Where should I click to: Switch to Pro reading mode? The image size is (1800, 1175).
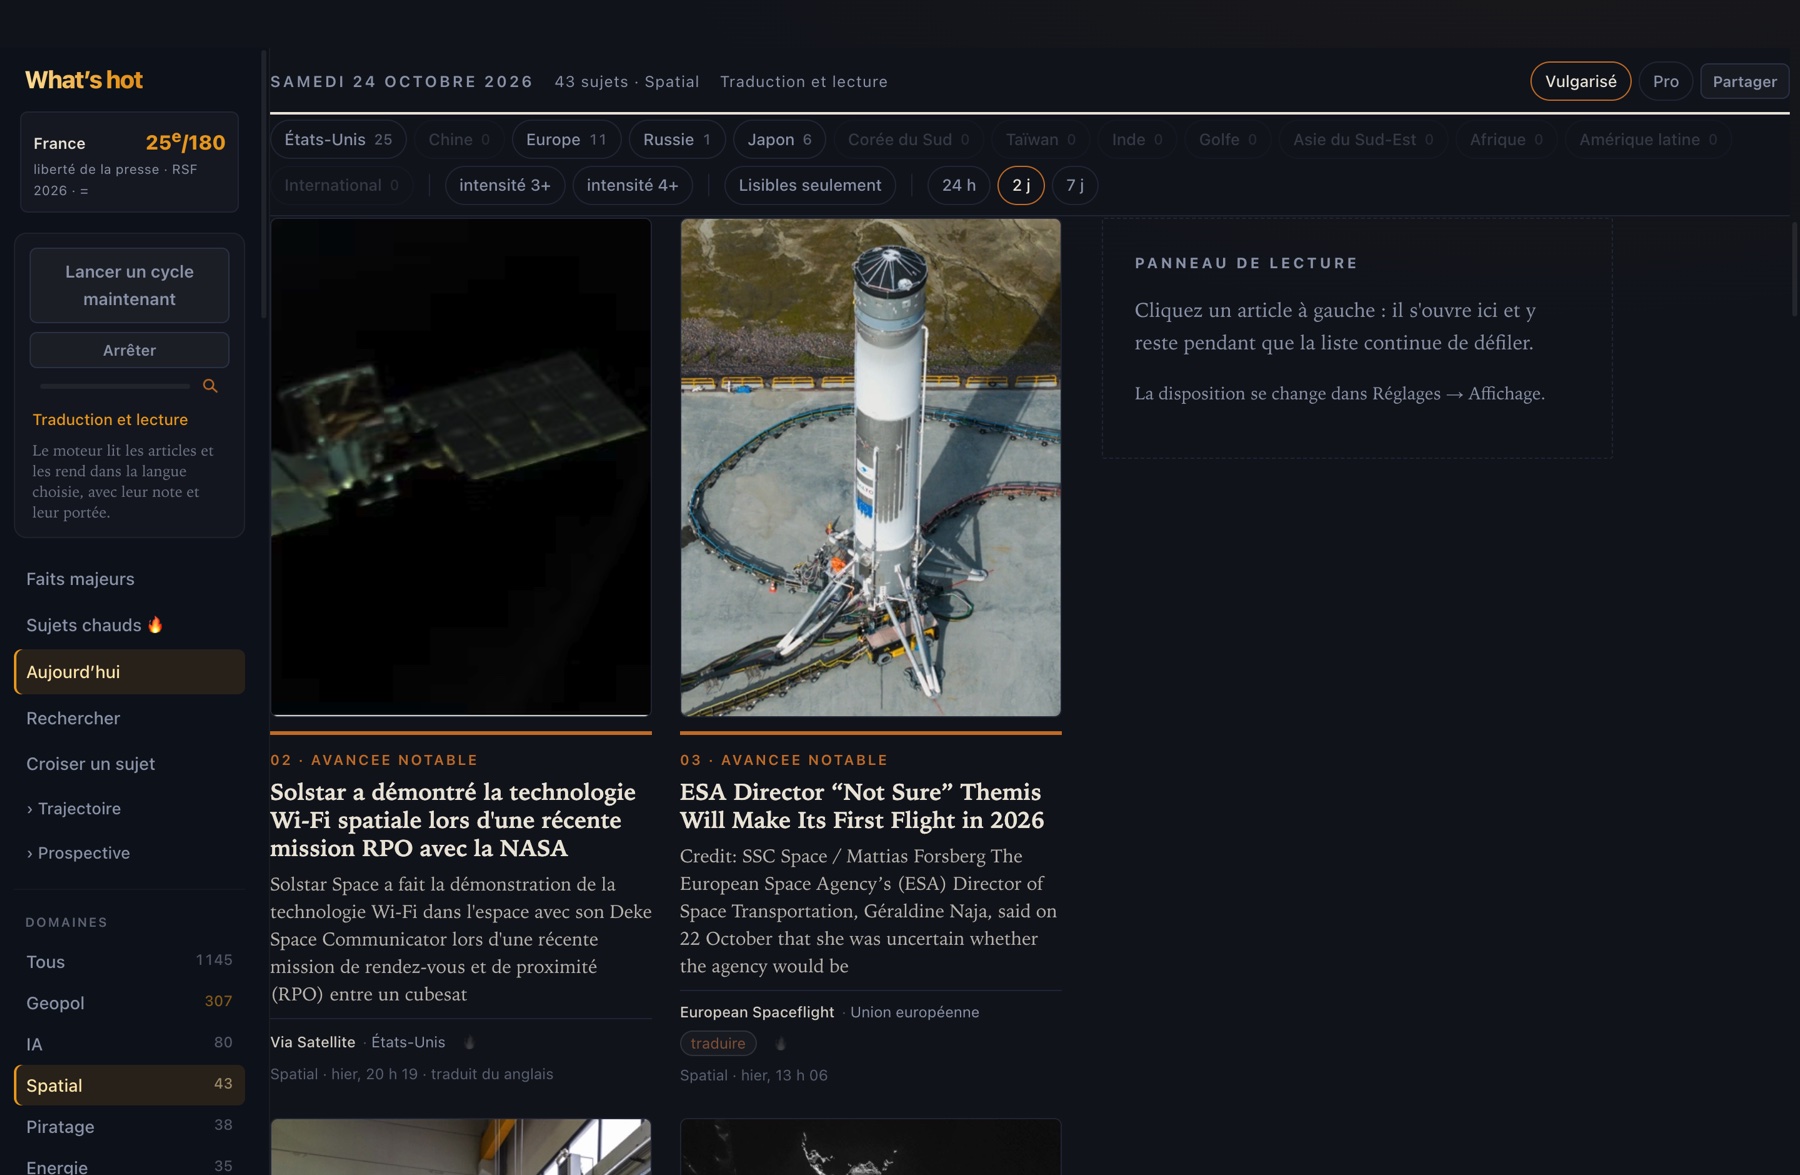1665,81
